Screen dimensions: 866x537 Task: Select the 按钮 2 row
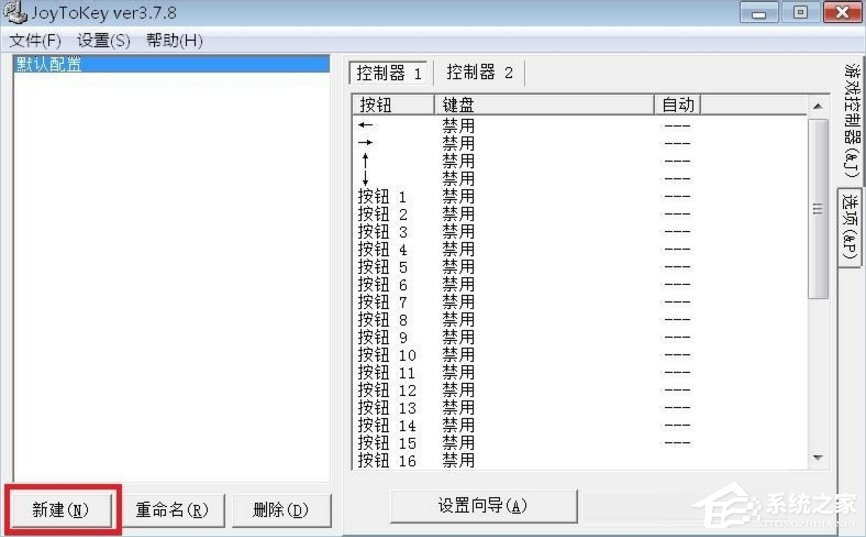[580, 214]
